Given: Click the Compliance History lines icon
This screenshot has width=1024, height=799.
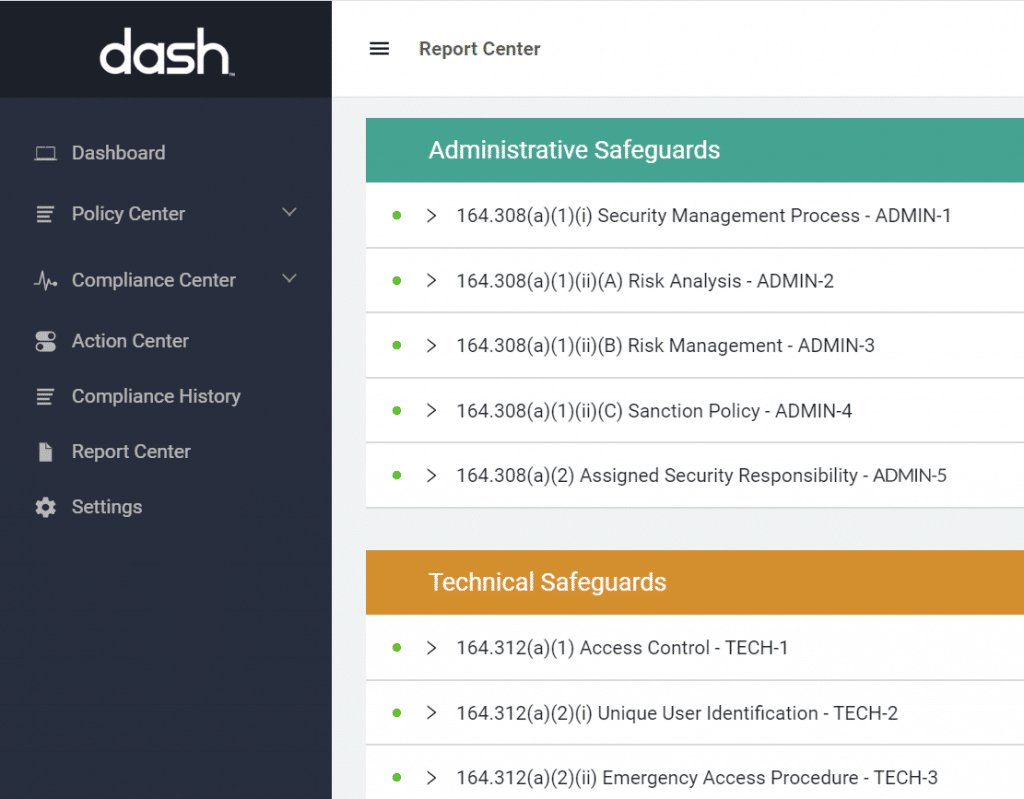Looking at the screenshot, I should [45, 397].
